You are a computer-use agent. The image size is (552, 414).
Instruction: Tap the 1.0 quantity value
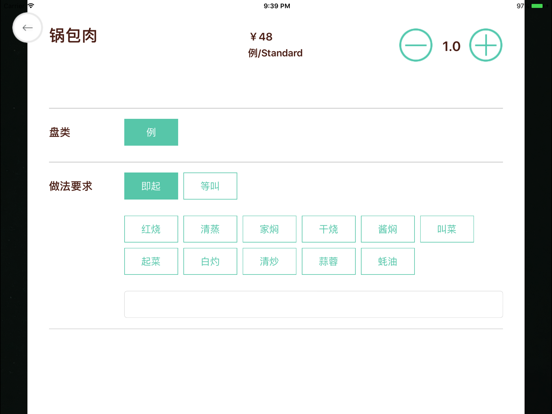coord(451,46)
